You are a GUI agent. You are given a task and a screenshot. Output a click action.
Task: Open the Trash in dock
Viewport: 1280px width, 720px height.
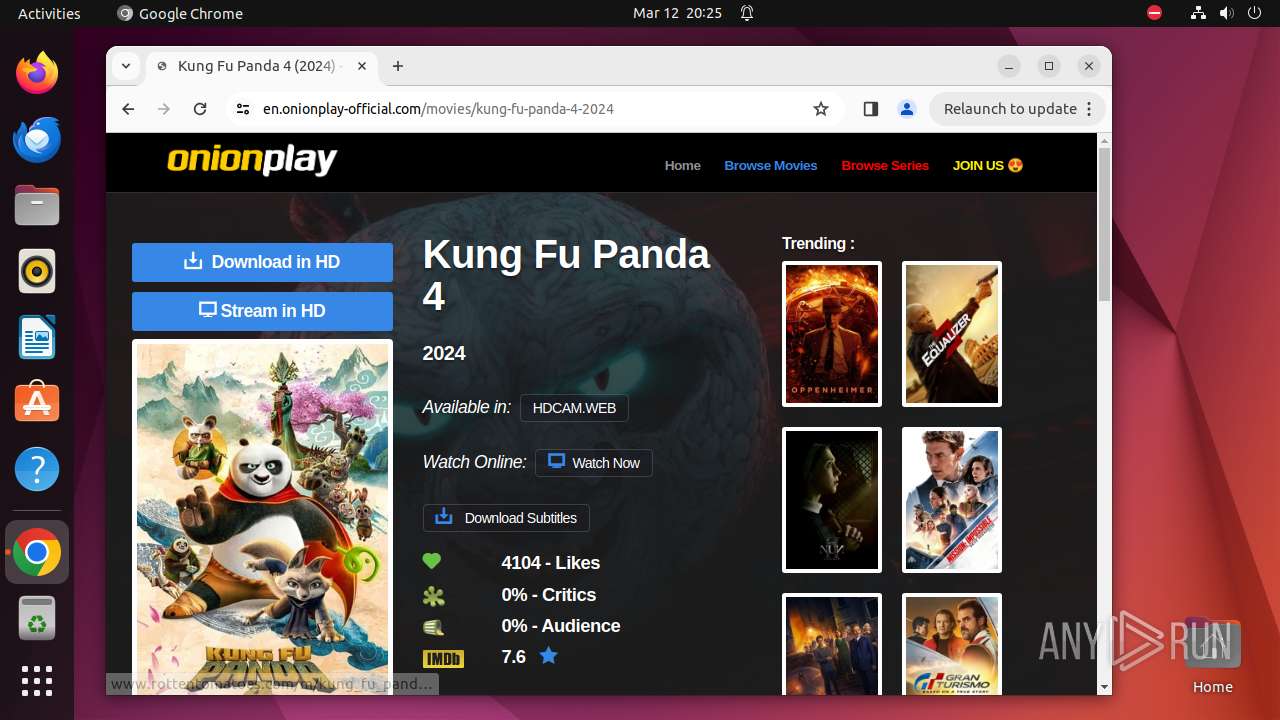[x=37, y=618]
